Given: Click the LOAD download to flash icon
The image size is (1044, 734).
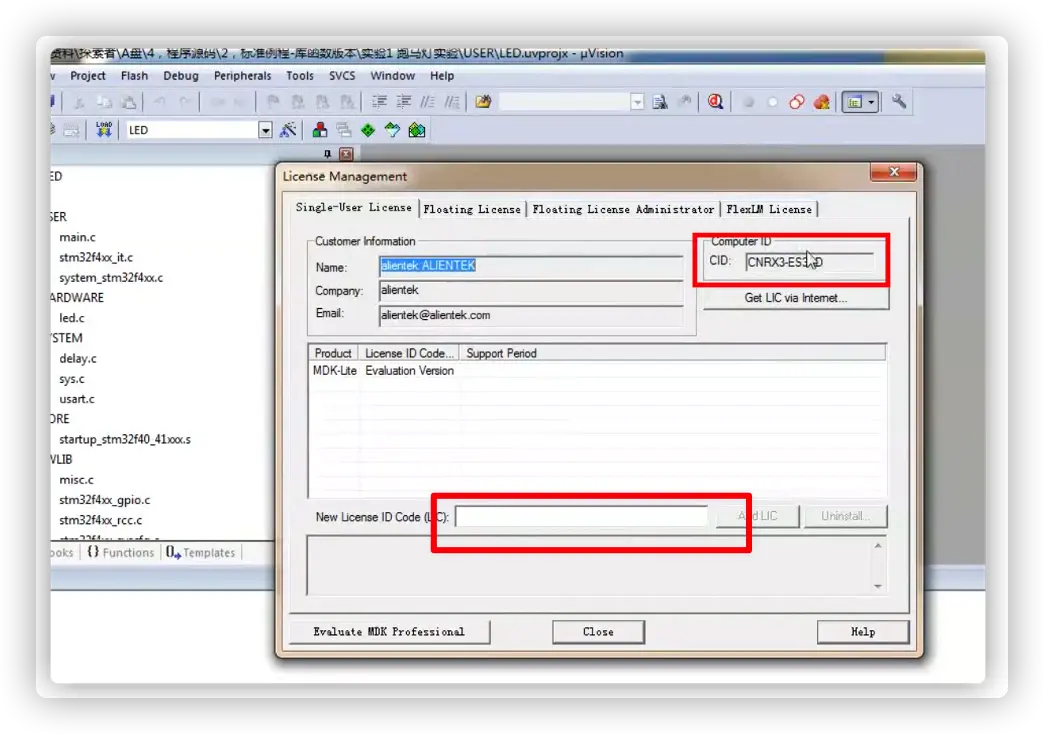Looking at the screenshot, I should pyautogui.click(x=104, y=130).
